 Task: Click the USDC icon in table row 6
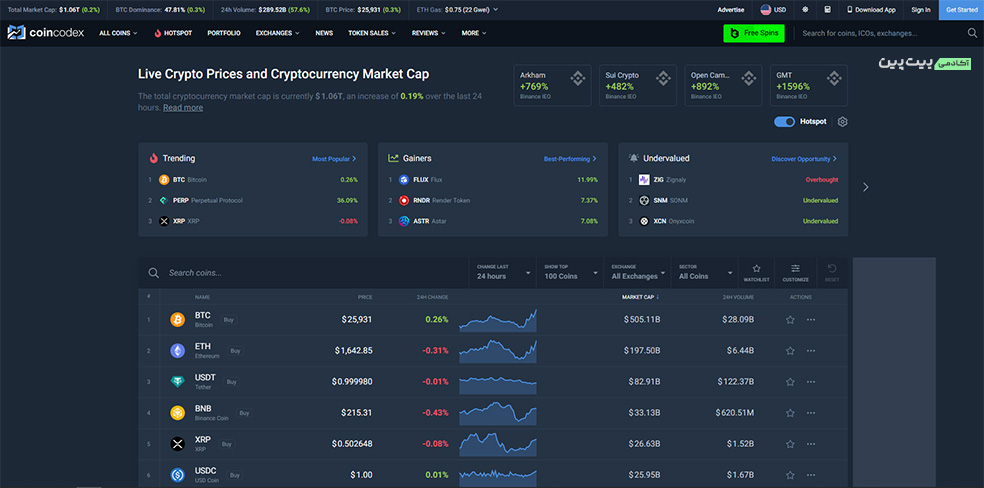[x=178, y=475]
